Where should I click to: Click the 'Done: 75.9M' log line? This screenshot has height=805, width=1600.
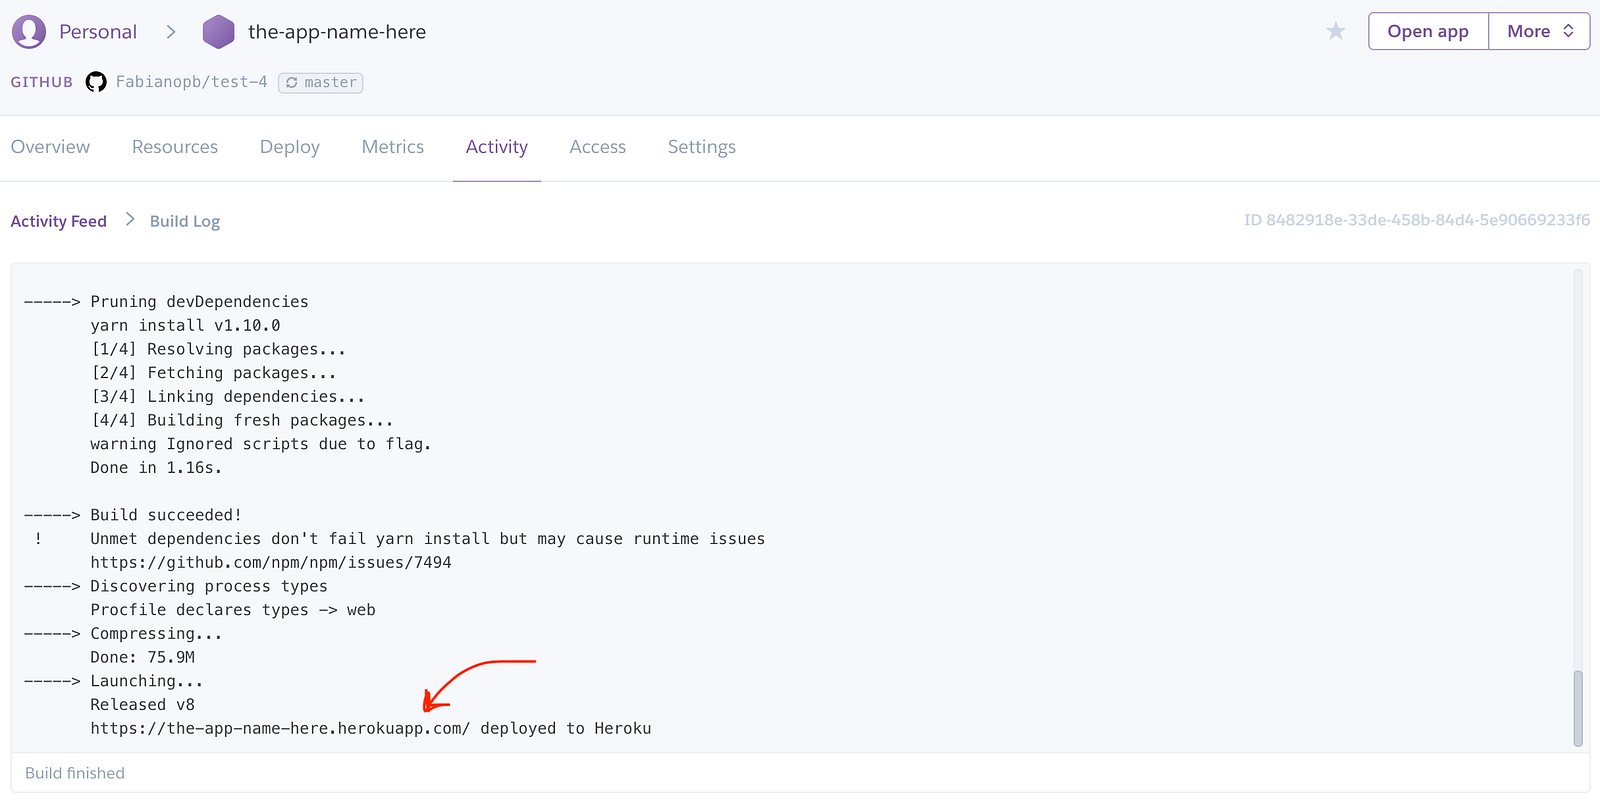pyautogui.click(x=142, y=658)
